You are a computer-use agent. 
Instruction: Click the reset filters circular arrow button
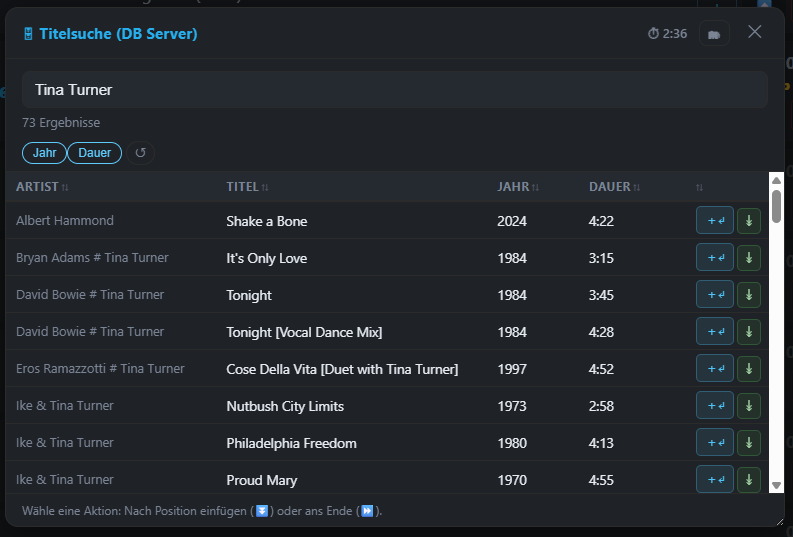point(141,153)
